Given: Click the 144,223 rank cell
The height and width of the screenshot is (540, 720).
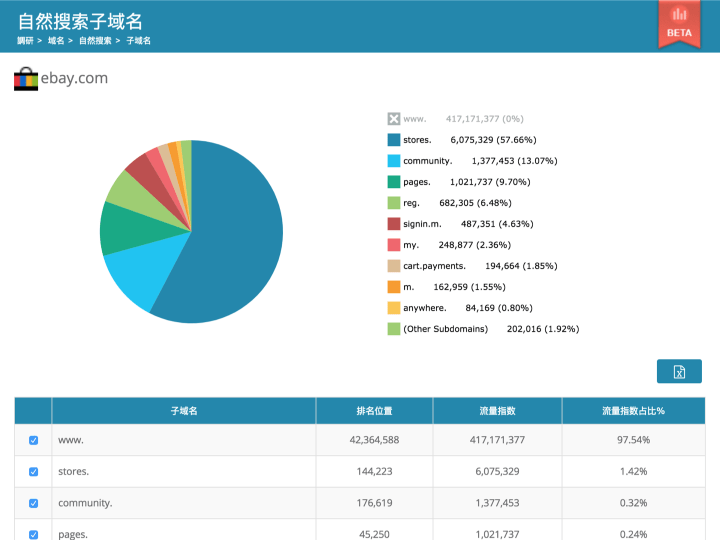Looking at the screenshot, I should (x=374, y=472).
